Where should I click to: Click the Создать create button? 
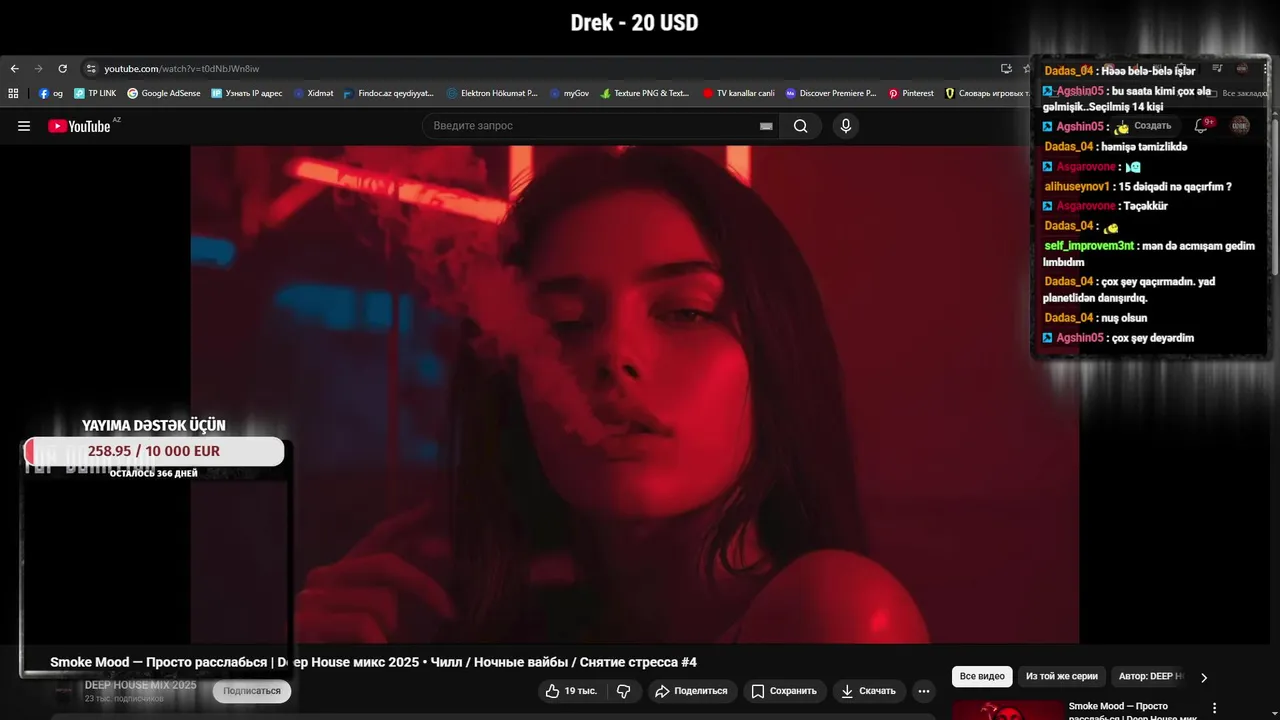[x=1144, y=126]
